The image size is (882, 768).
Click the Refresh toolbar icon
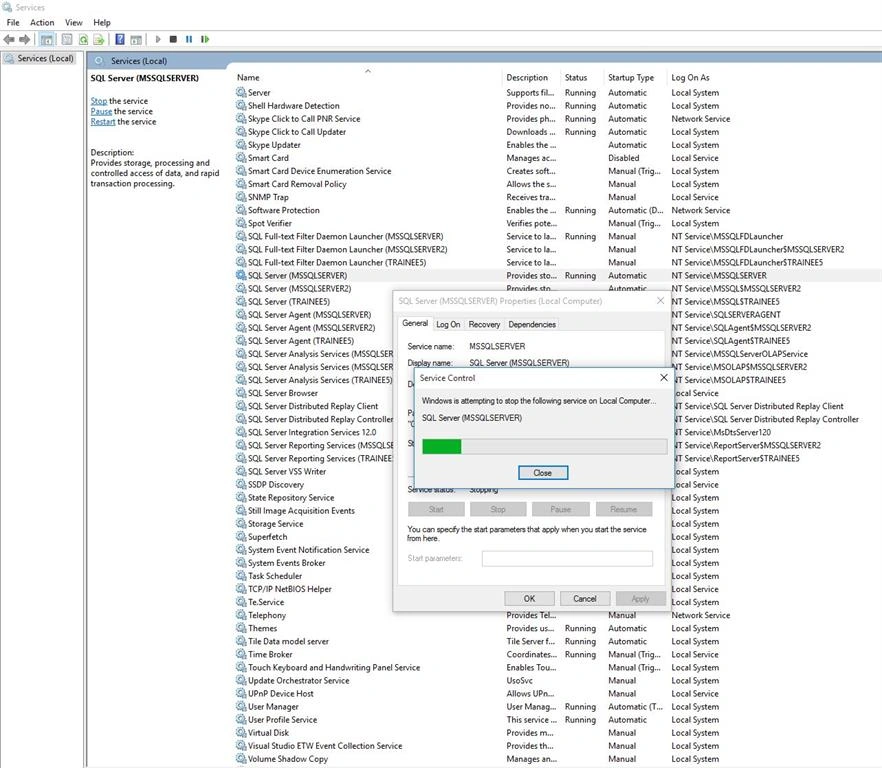[83, 39]
